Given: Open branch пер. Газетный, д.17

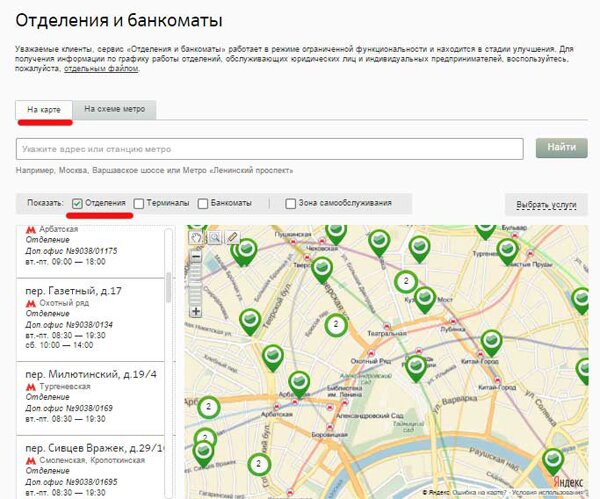Looking at the screenshot, I should [x=73, y=291].
